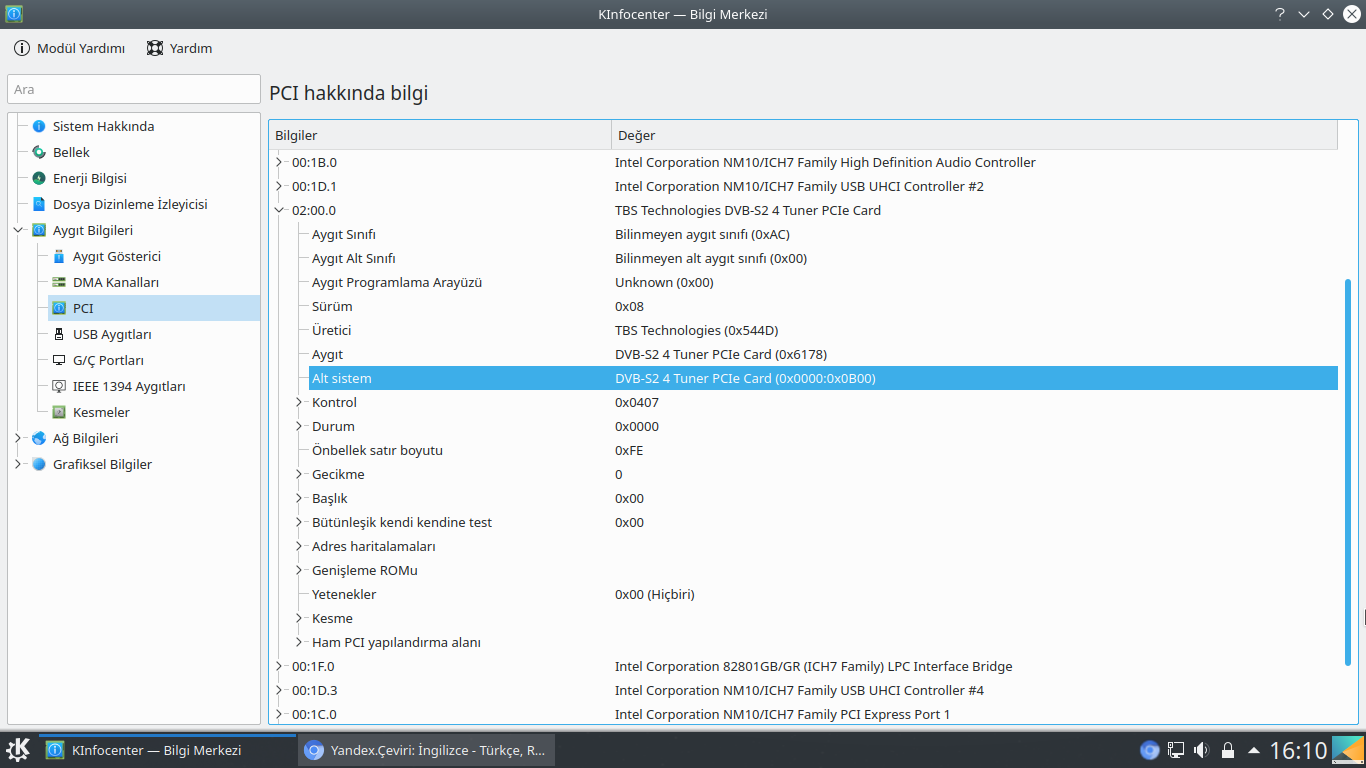The image size is (1366, 768).
Task: Click the Chromium tray icon
Action: (1150, 750)
